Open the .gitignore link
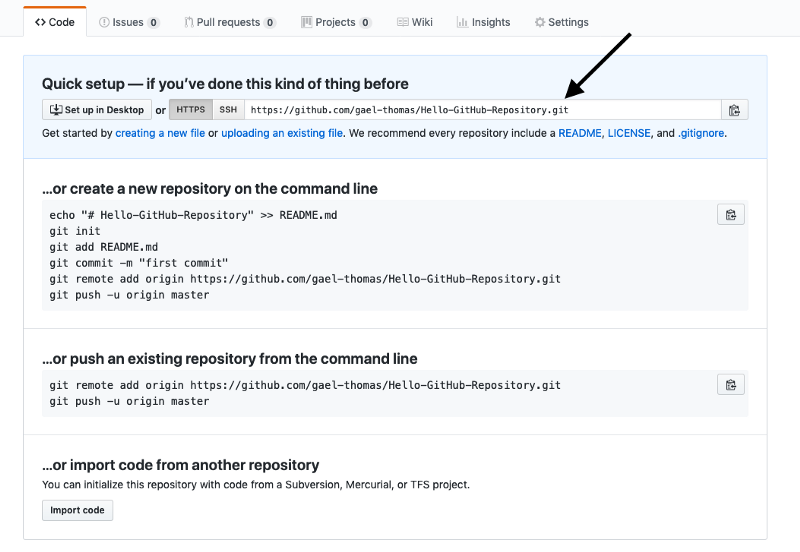The width and height of the screenshot is (800, 552). pos(701,133)
